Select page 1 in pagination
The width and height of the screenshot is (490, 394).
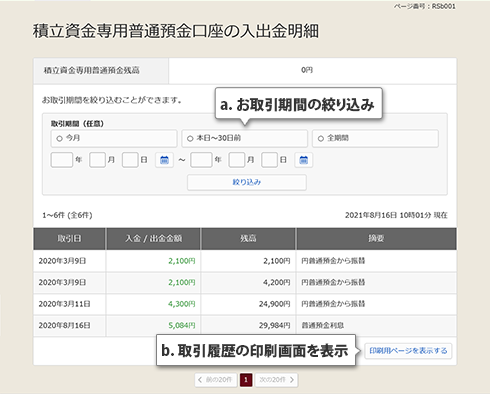[x=246, y=380]
